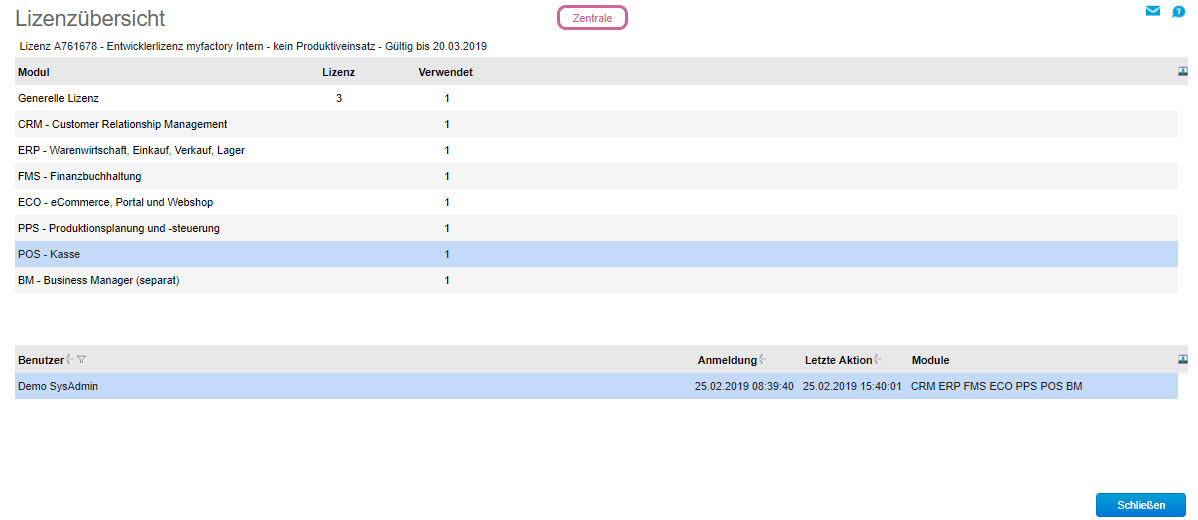Click the export icon in the module table header
This screenshot has width=1198, height=520.
coord(1183,72)
